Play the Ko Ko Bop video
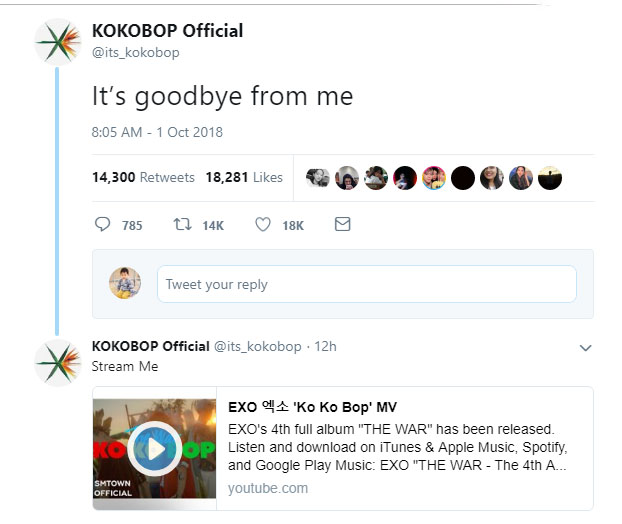622x524 pixels. click(x=155, y=449)
